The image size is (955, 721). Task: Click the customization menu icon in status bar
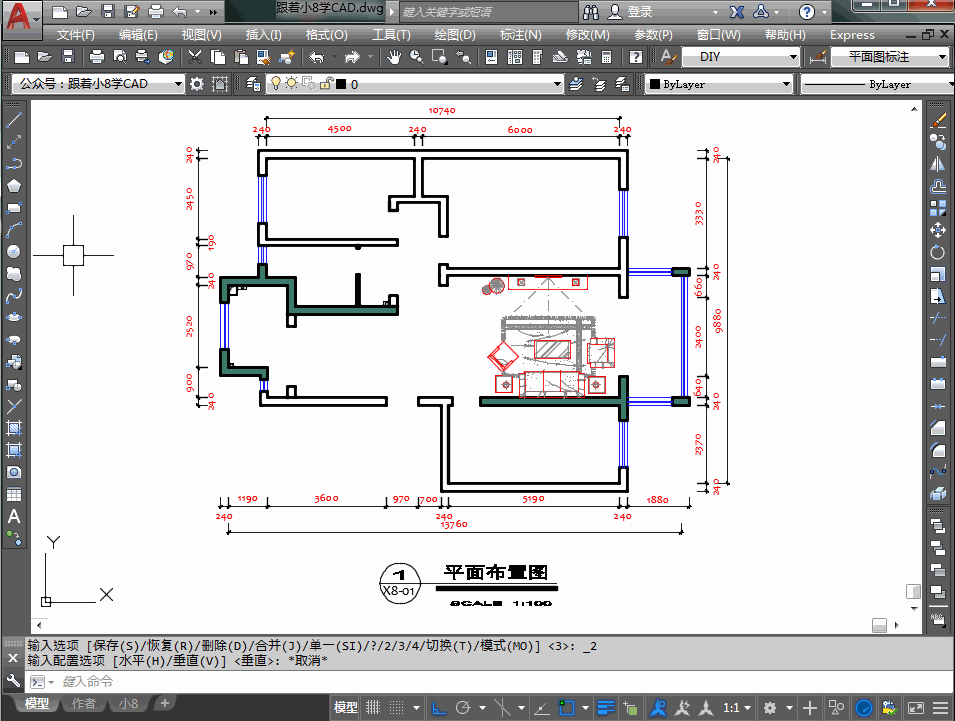click(940, 708)
